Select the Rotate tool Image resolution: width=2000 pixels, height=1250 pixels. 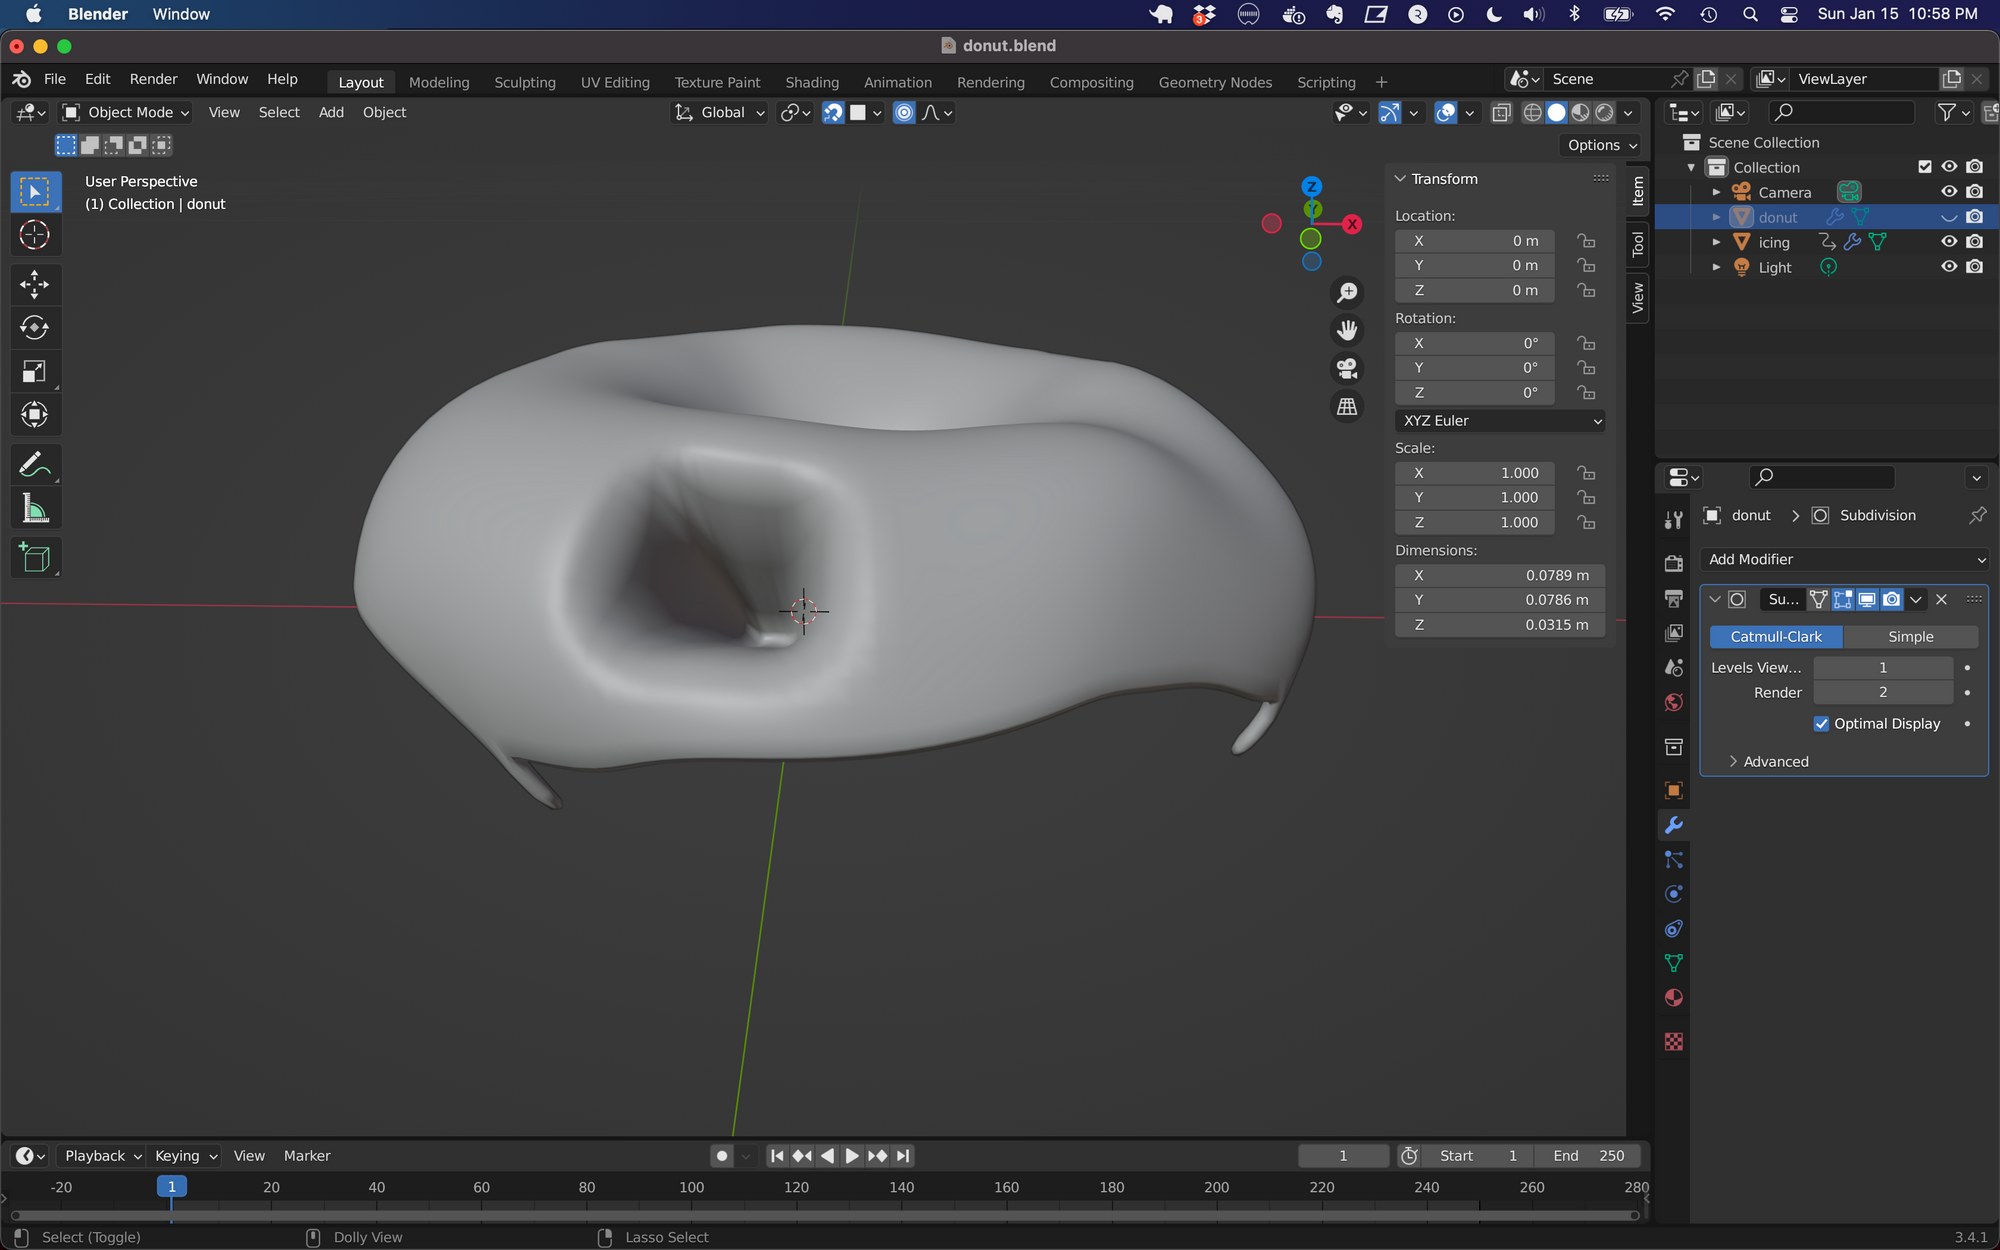[34, 328]
